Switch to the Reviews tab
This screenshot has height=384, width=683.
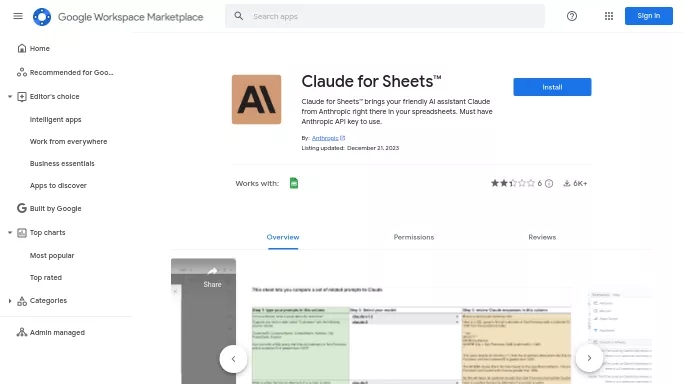pos(542,237)
